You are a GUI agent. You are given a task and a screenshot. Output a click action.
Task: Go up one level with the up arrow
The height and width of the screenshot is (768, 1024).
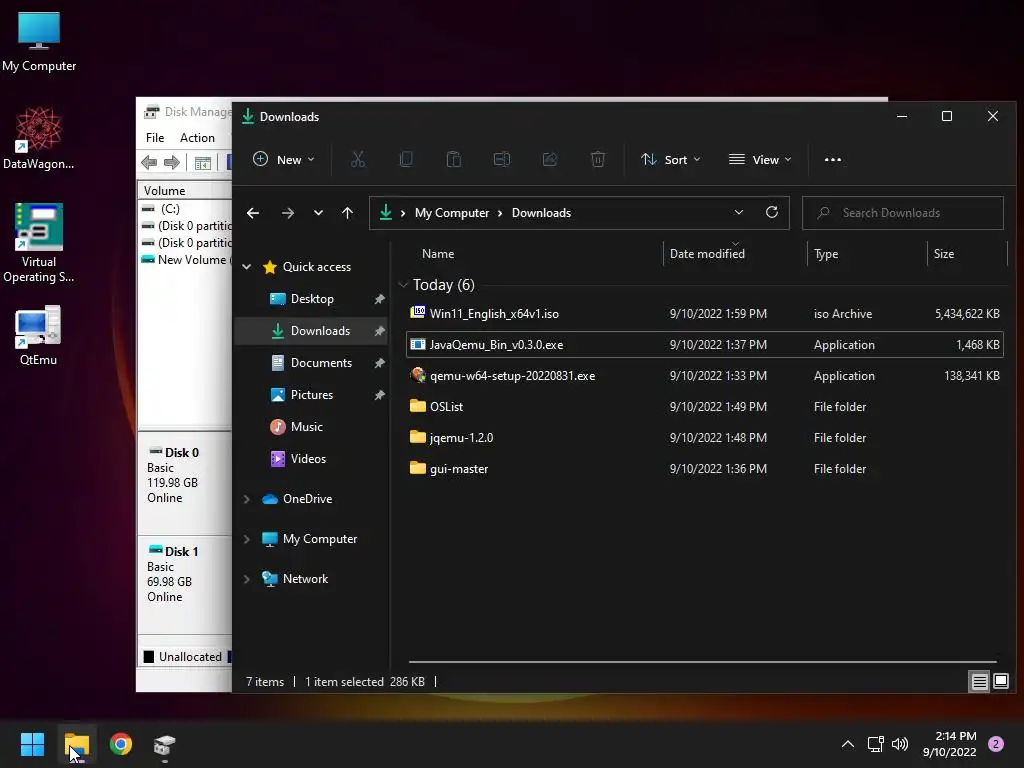pos(347,213)
